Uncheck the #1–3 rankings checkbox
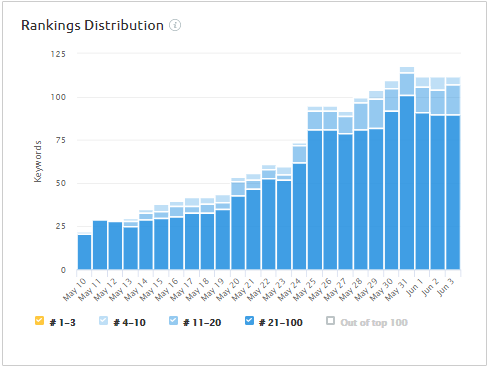This screenshot has height=369, width=489. click(39, 321)
